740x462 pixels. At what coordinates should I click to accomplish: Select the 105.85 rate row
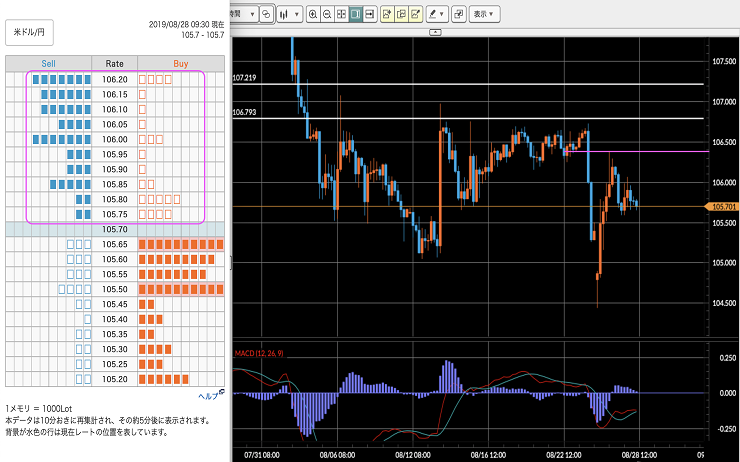click(115, 184)
